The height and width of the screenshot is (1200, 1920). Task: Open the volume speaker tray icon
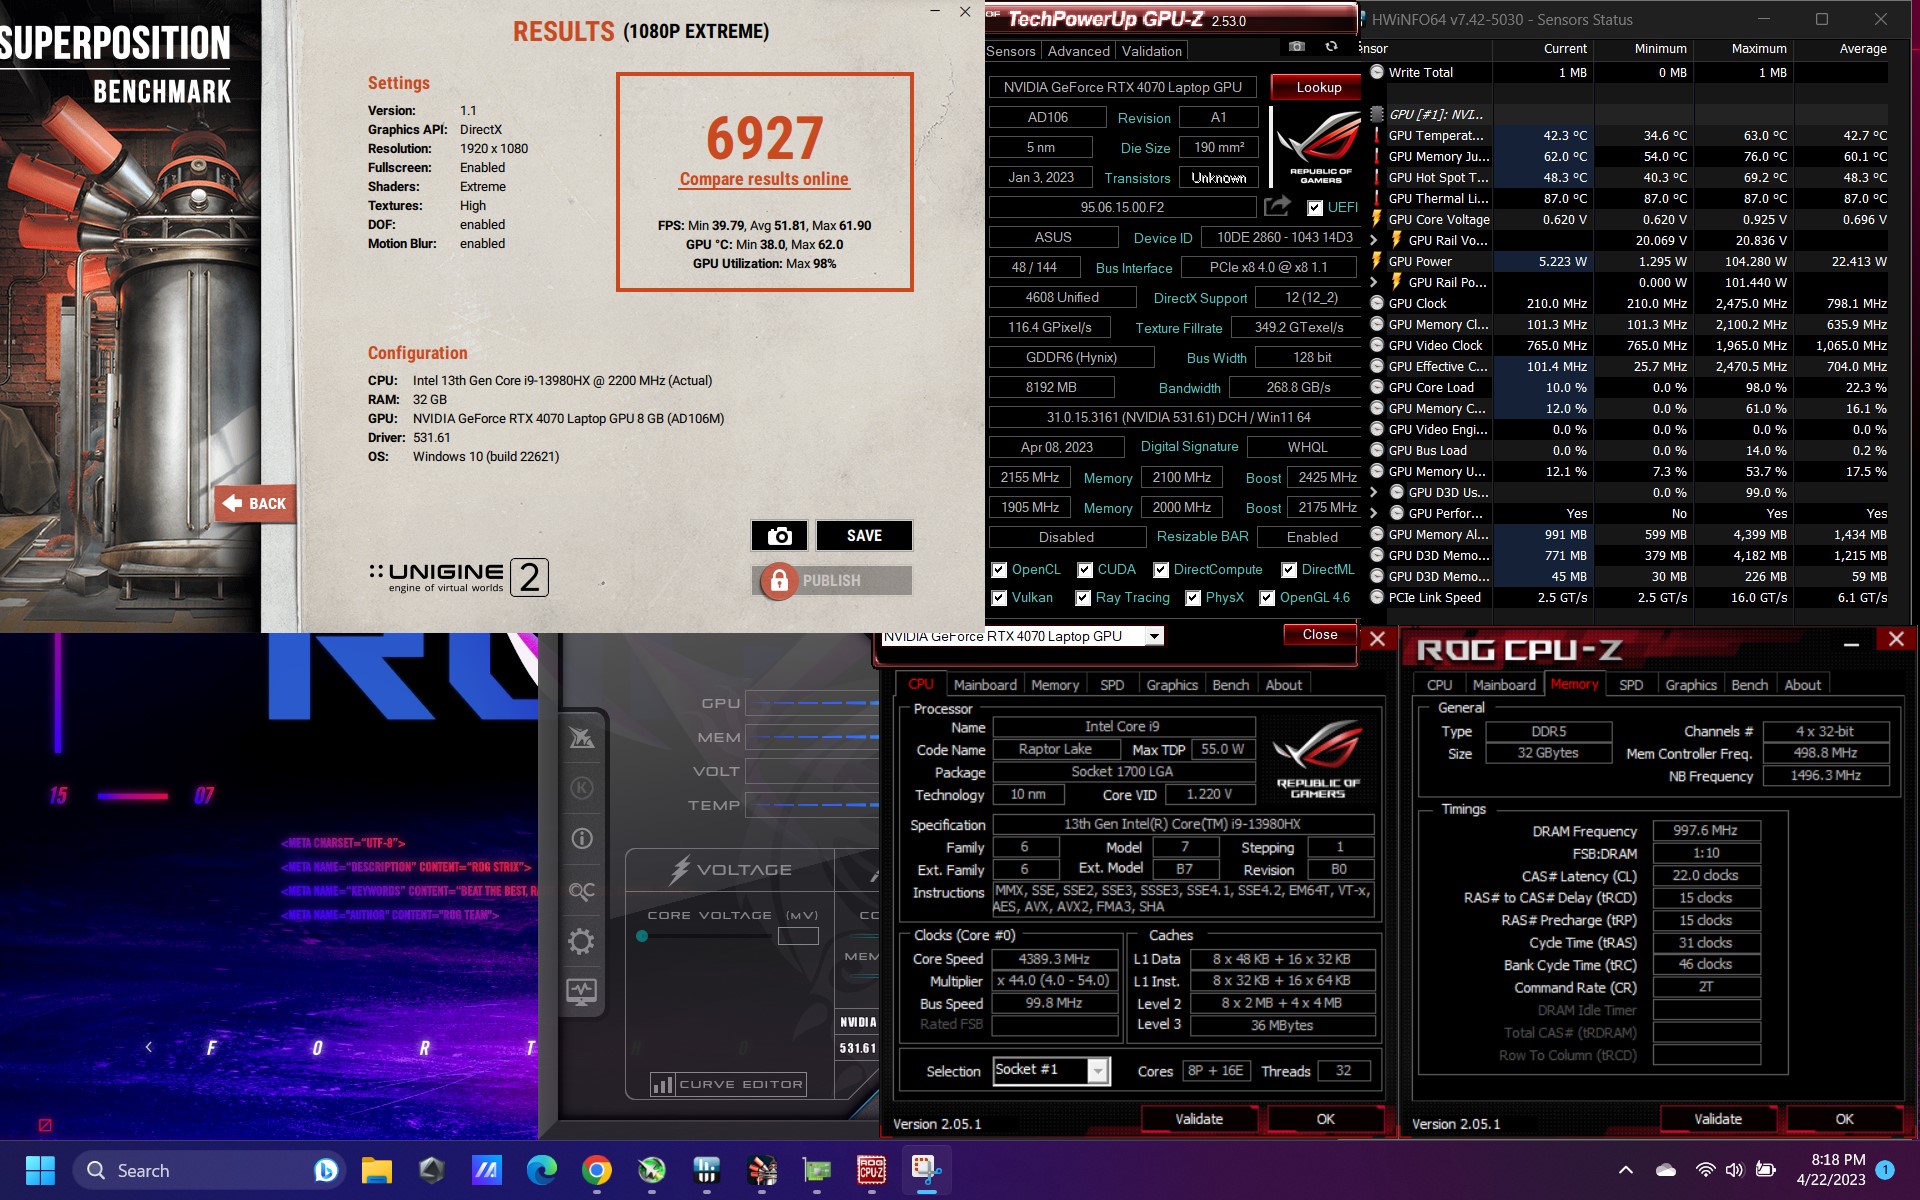(1735, 1170)
